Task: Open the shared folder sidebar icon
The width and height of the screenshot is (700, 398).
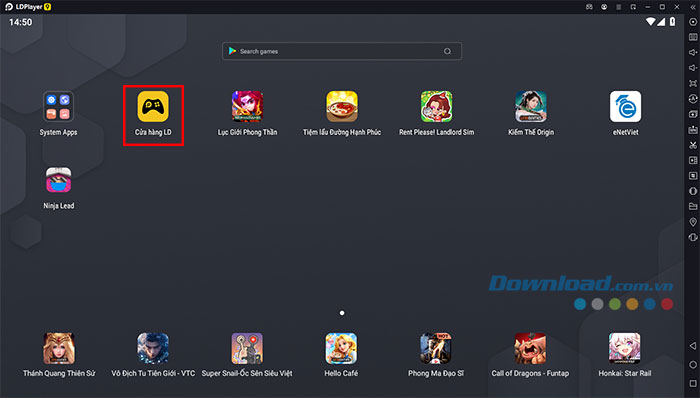Action: [693, 207]
